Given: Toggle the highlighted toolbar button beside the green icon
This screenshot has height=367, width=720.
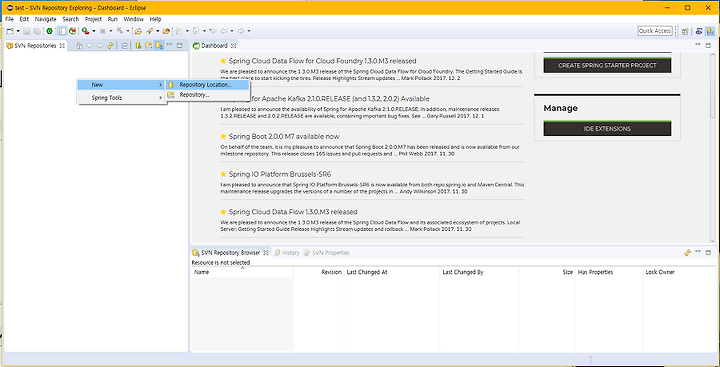Looking at the screenshot, I should 62,31.
